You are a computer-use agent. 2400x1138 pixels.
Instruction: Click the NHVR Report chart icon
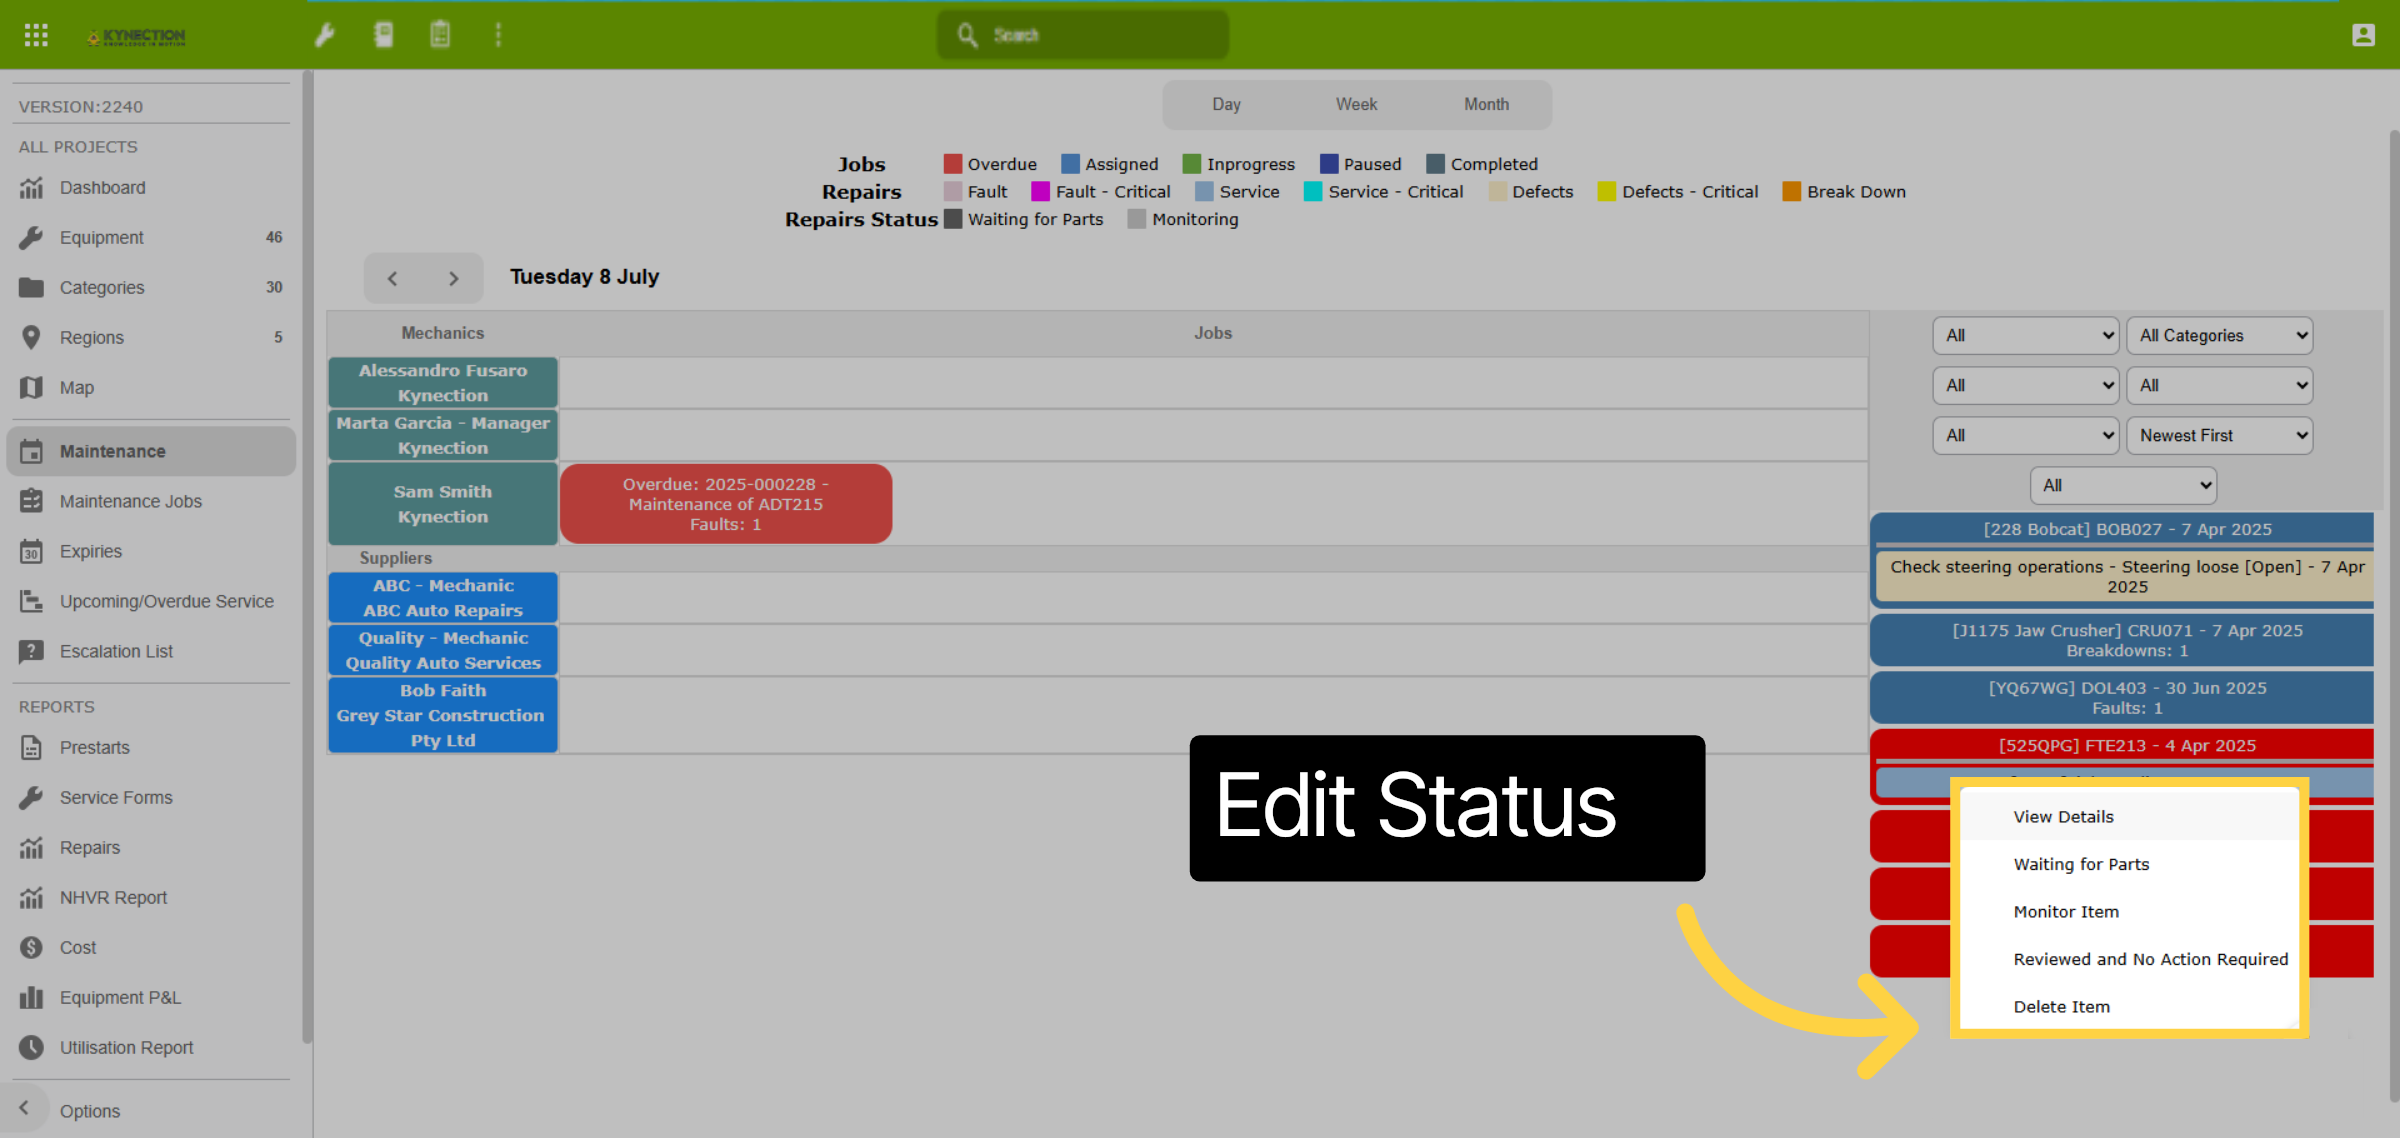click(x=31, y=898)
